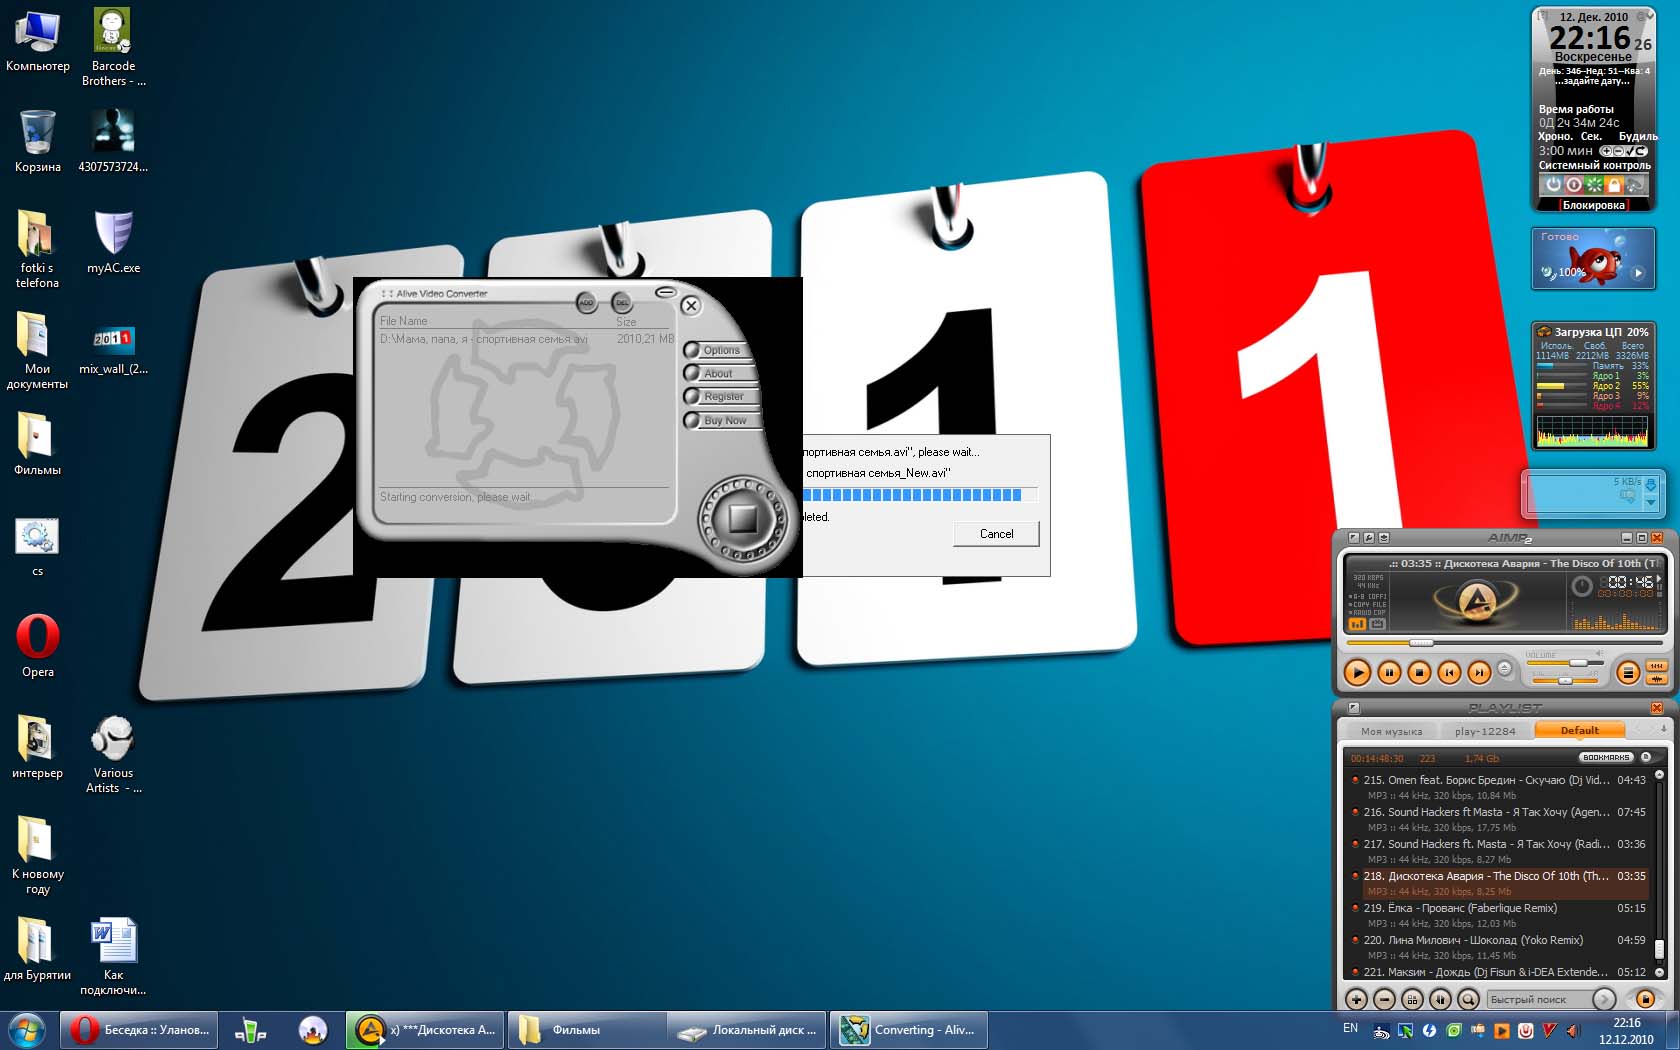Skip to next track in AIMP
This screenshot has height=1050, width=1680.
click(x=1479, y=673)
